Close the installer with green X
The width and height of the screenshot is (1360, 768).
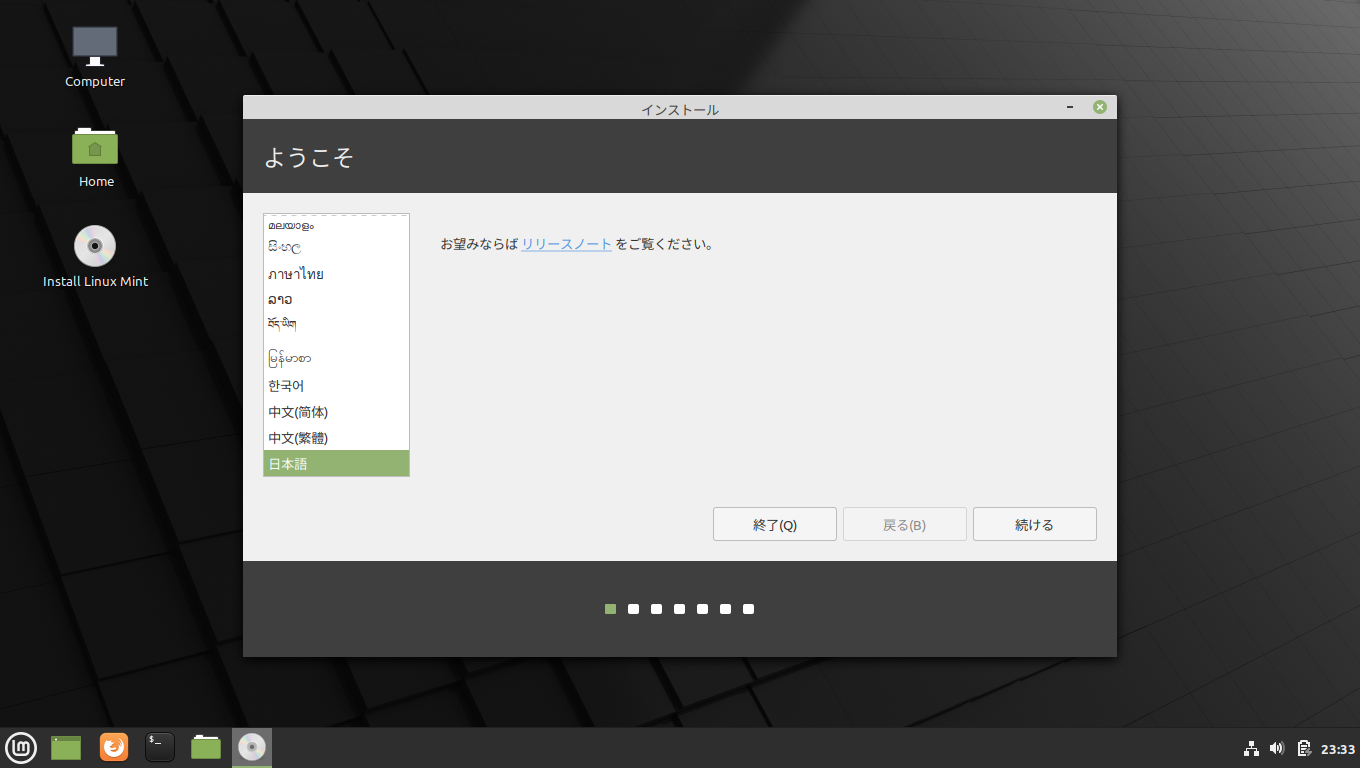(x=1100, y=107)
